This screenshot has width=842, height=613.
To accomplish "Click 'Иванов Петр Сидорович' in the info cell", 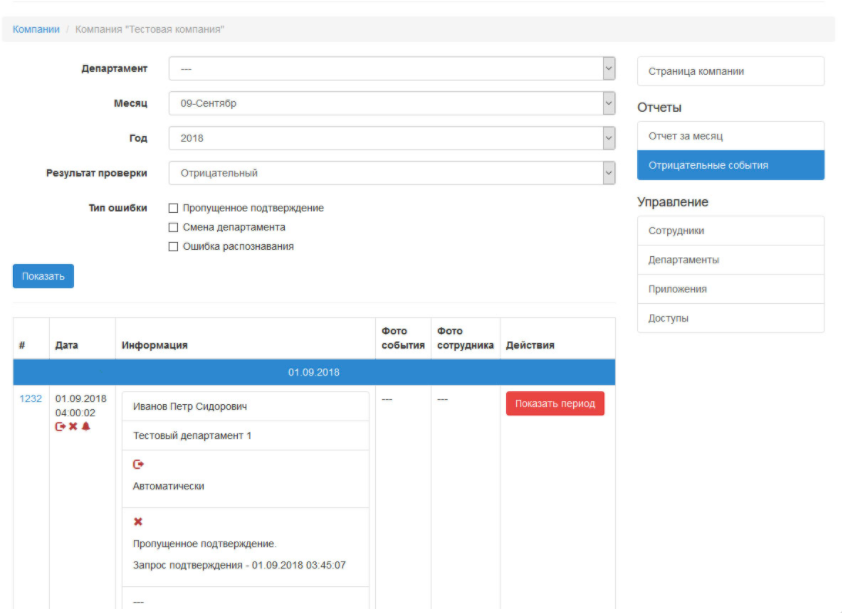I will coord(190,407).
